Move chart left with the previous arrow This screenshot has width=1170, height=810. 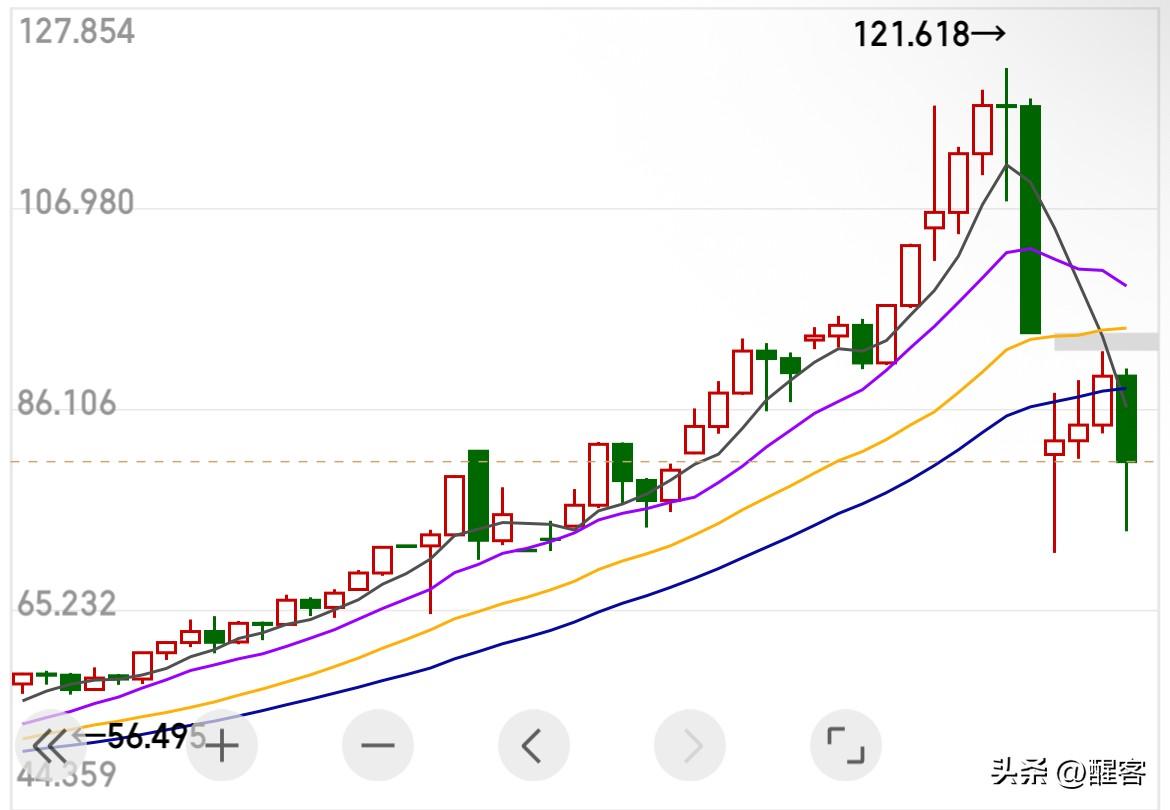(534, 745)
